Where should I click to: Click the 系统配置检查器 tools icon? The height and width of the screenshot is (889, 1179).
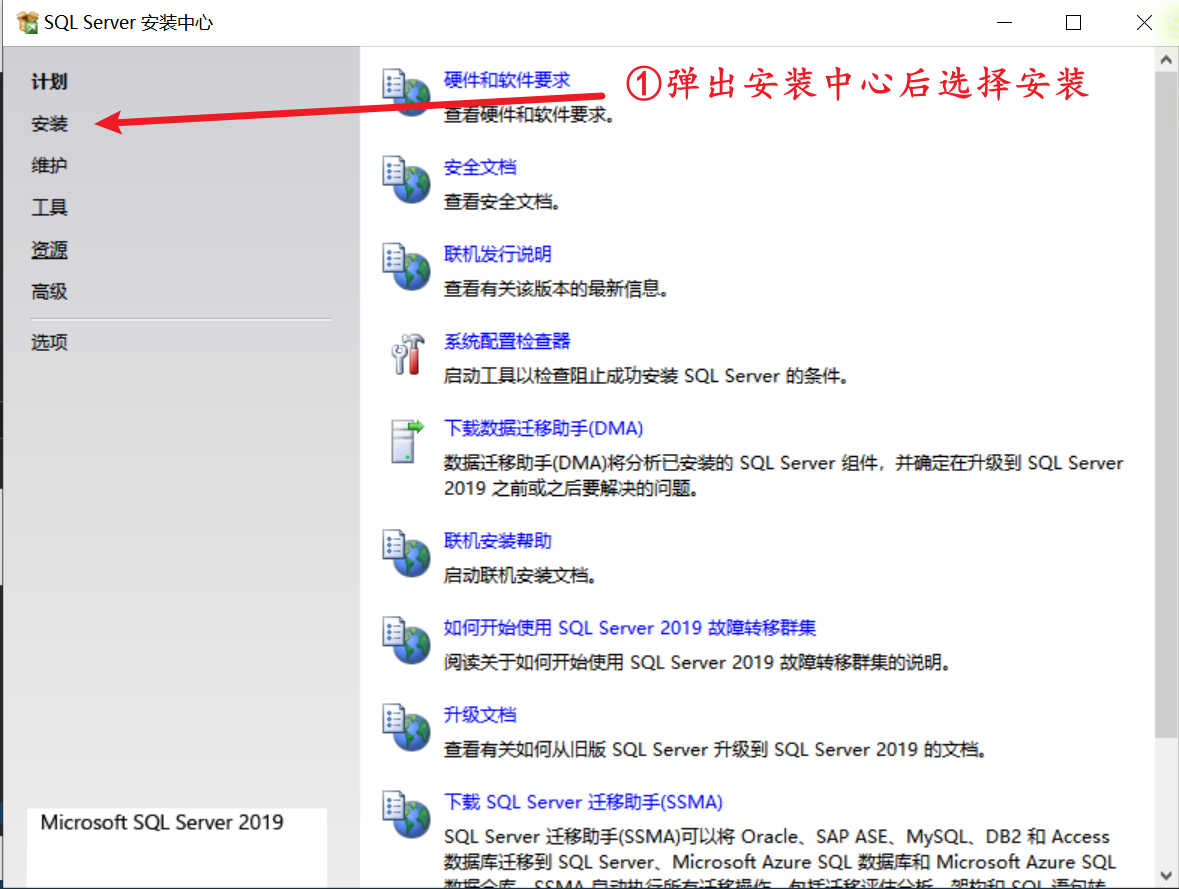[405, 354]
